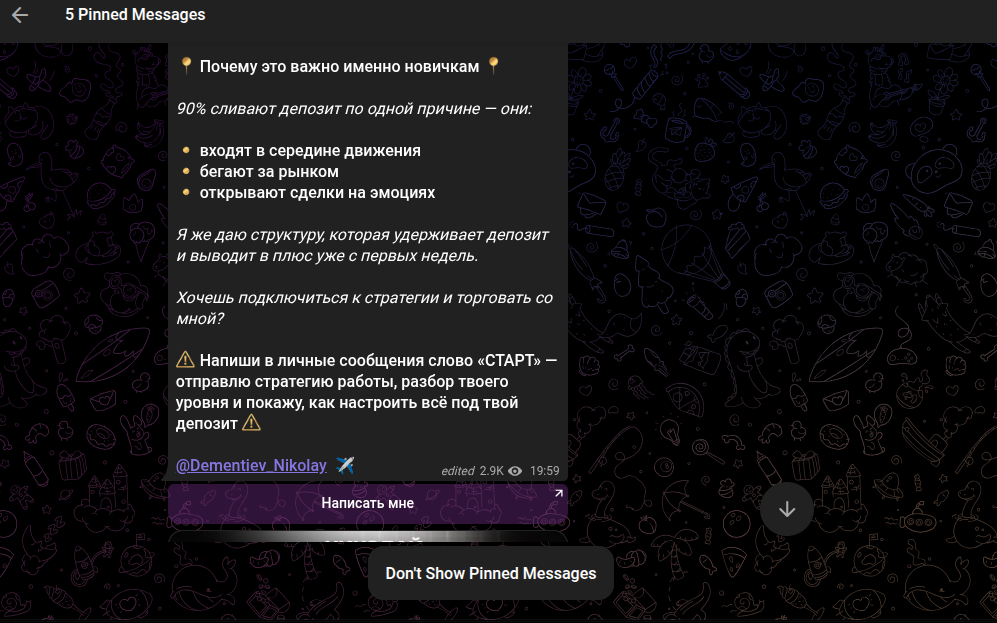The image size is (997, 623).
Task: Open the @Dementiev_Nikolay mention link
Action: pyautogui.click(x=251, y=466)
